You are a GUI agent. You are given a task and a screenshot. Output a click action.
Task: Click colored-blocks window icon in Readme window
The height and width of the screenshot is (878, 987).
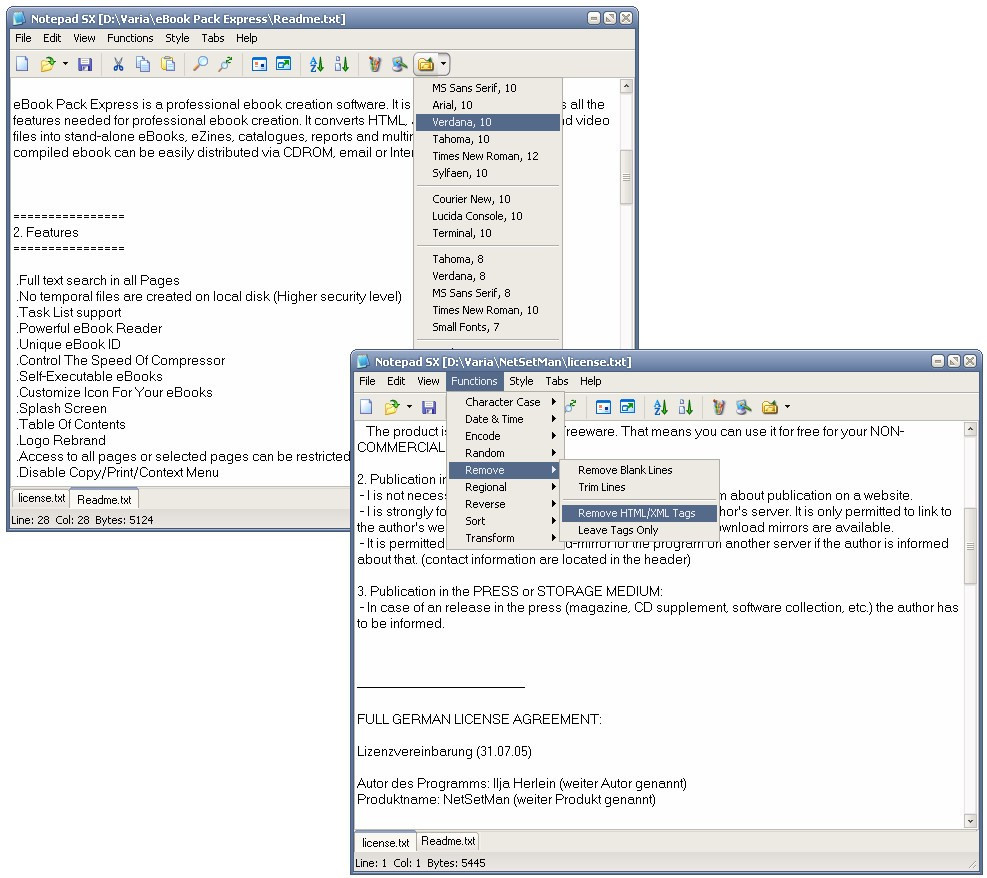click(259, 64)
